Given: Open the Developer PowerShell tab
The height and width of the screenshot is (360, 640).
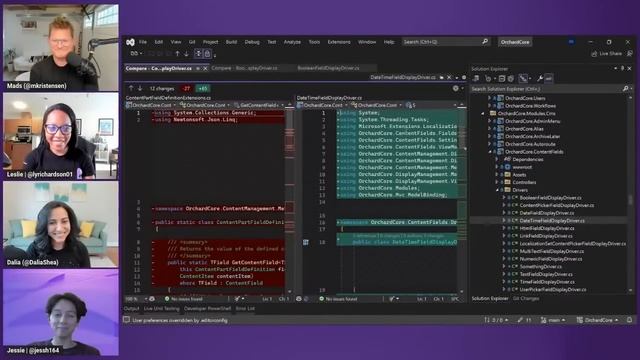Looking at the screenshot, I should pyautogui.click(x=207, y=309).
